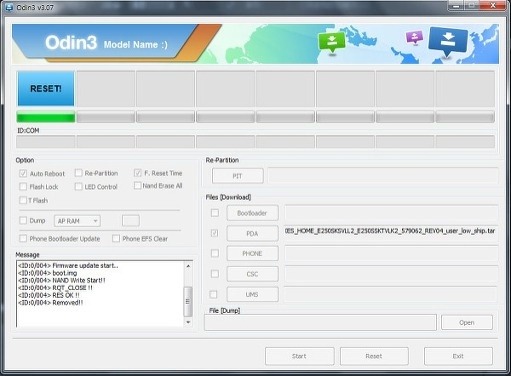Screen dimensions: 511x376
Task: Click the PIT file path field
Action: click(383, 175)
